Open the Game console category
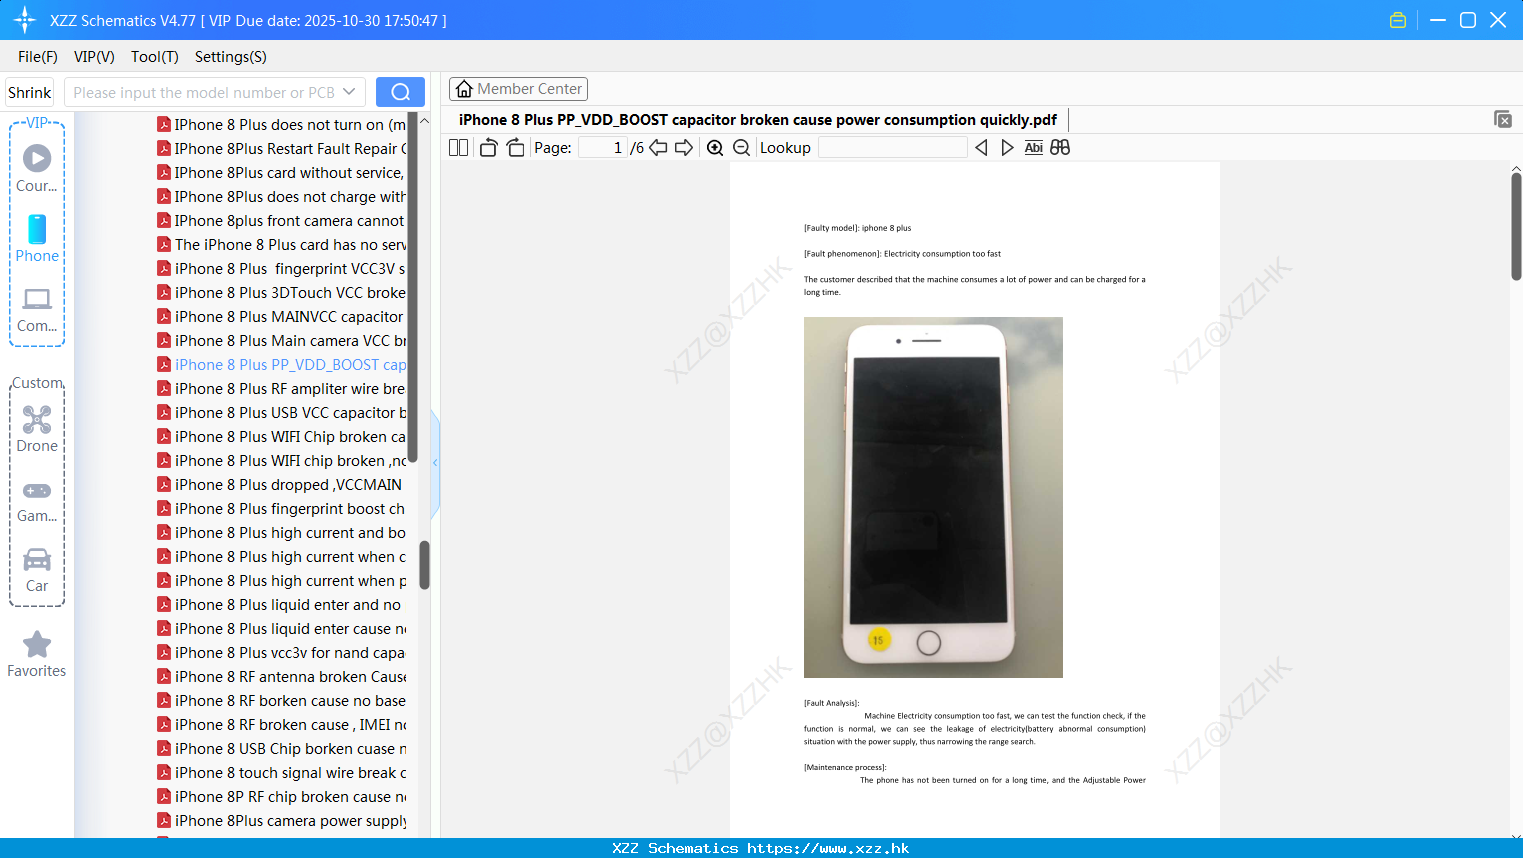The height and width of the screenshot is (858, 1523). 37,501
